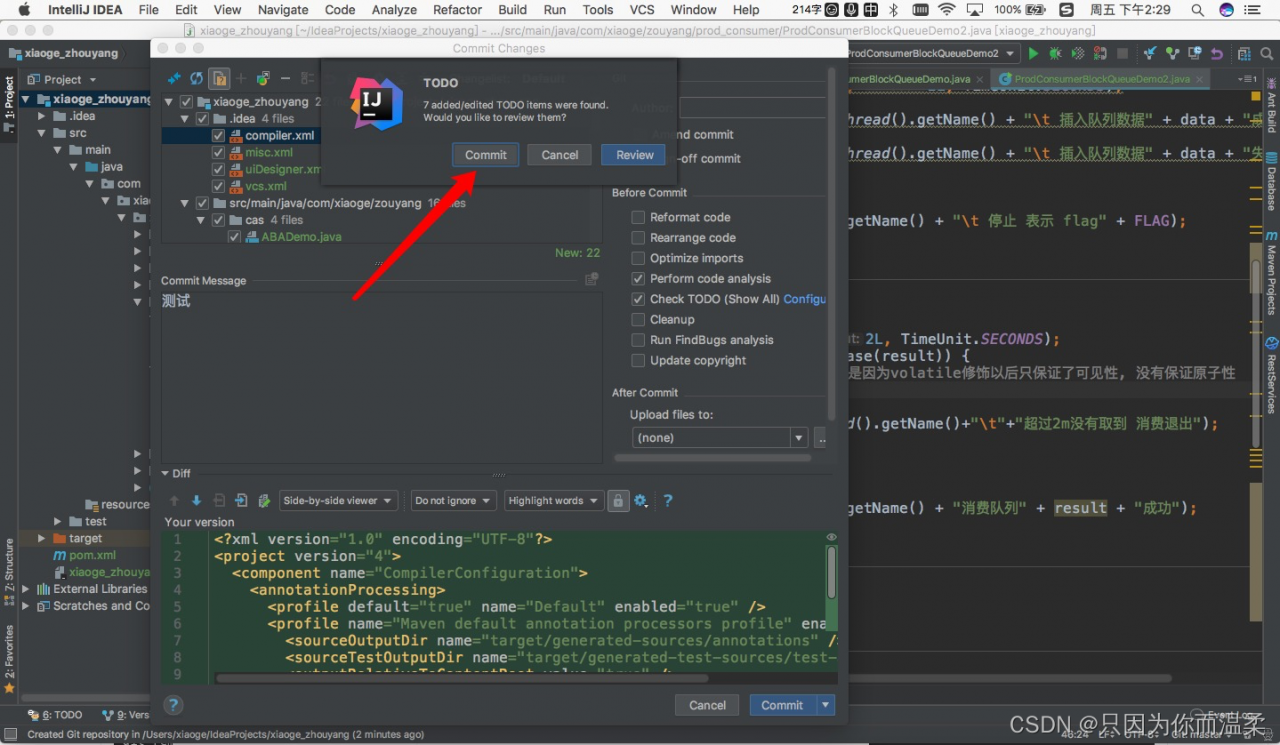
Task: Open the Highlight words dropdown
Action: pos(553,501)
